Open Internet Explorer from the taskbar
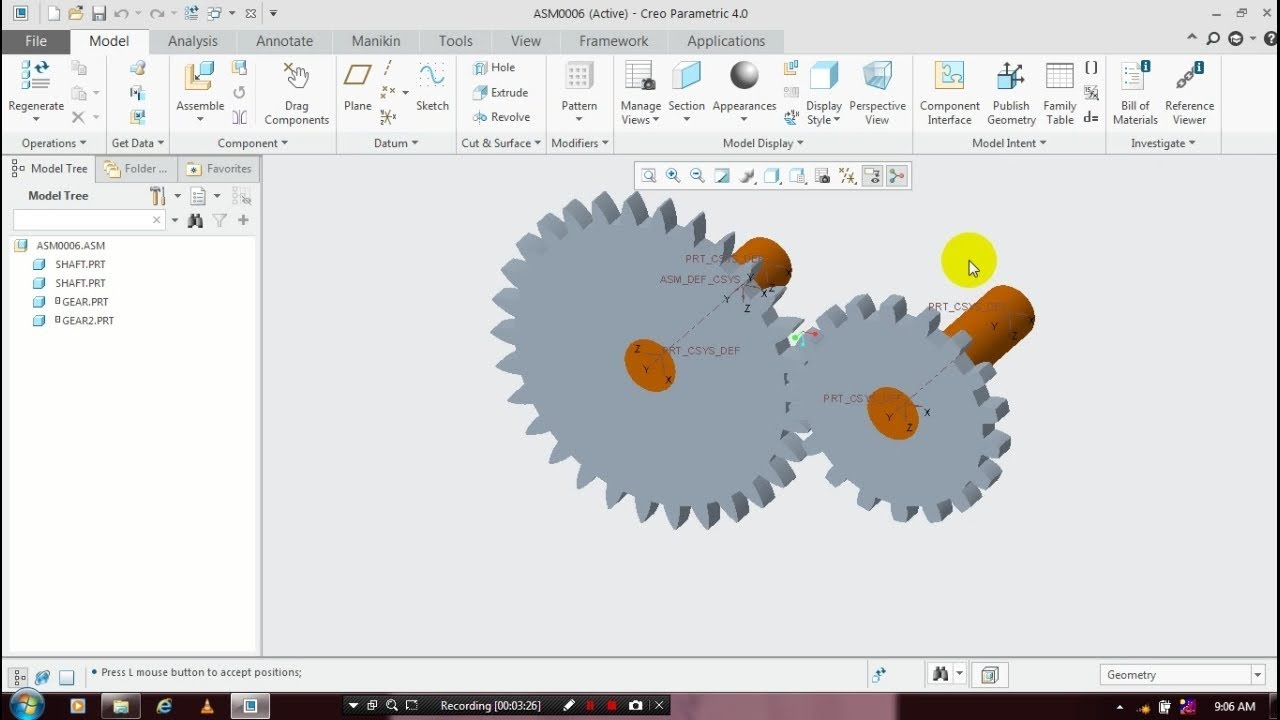The image size is (1280, 720). coord(164,706)
